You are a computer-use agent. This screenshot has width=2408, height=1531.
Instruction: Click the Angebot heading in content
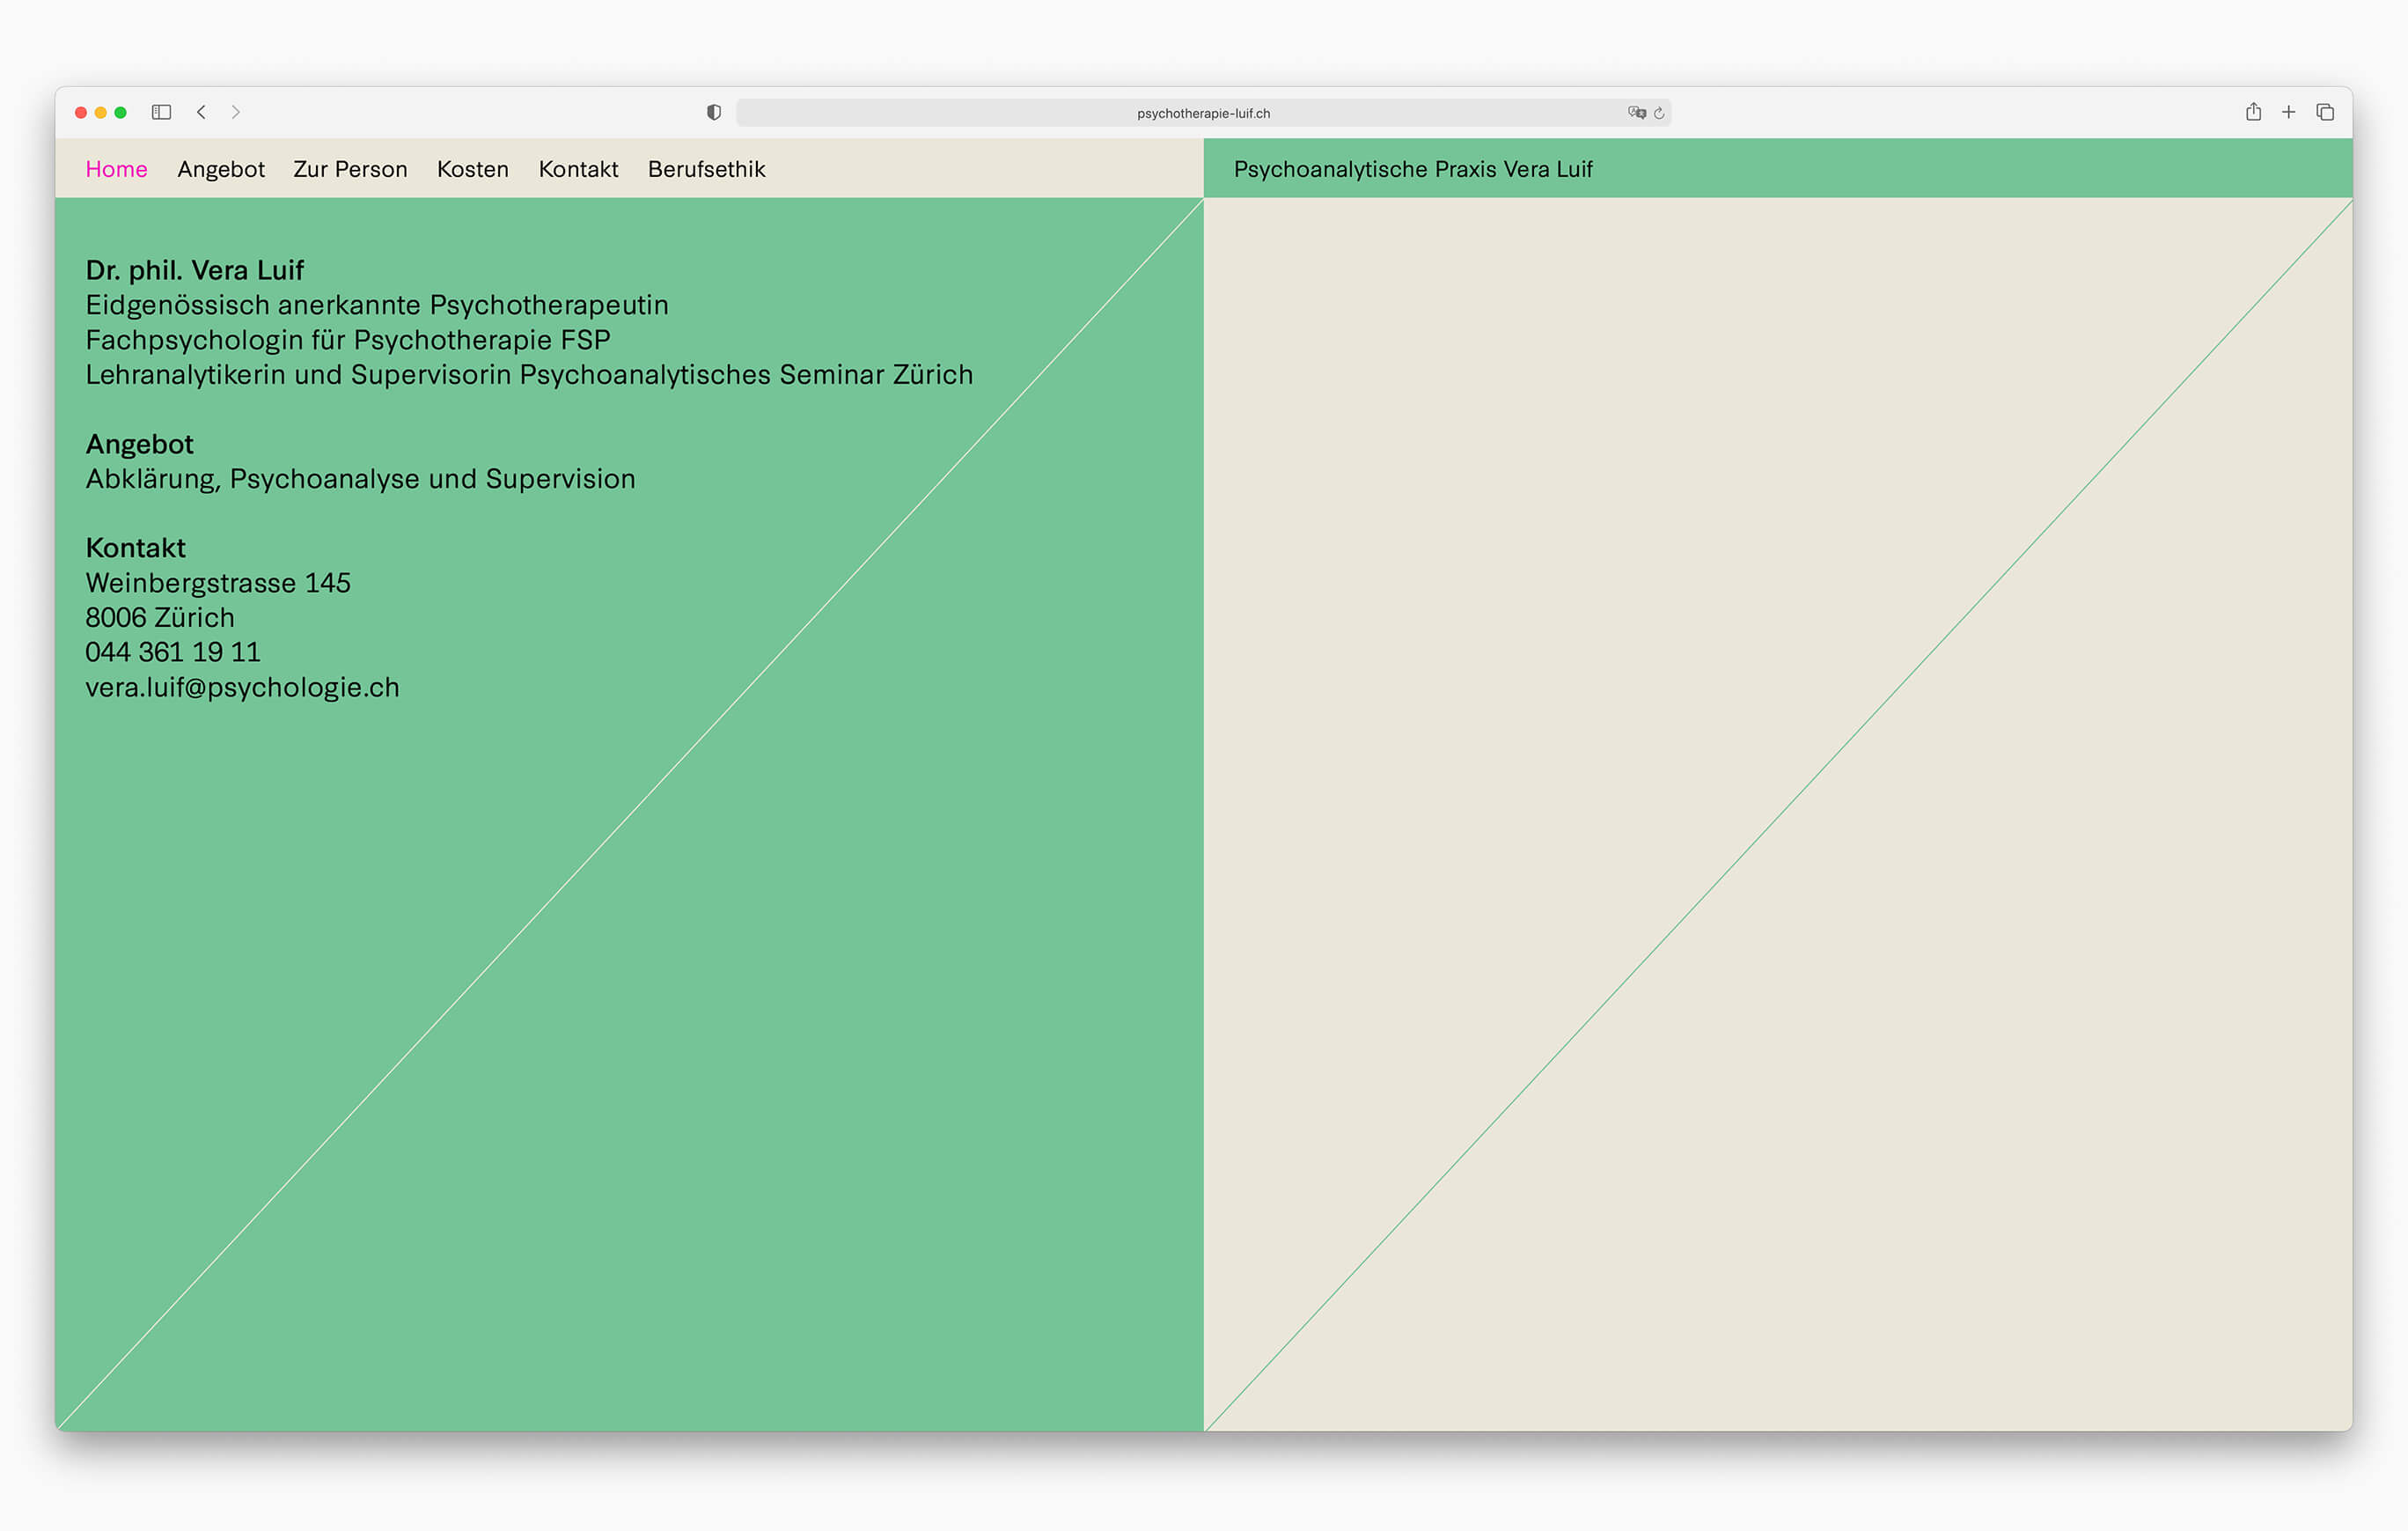pyautogui.click(x=139, y=444)
